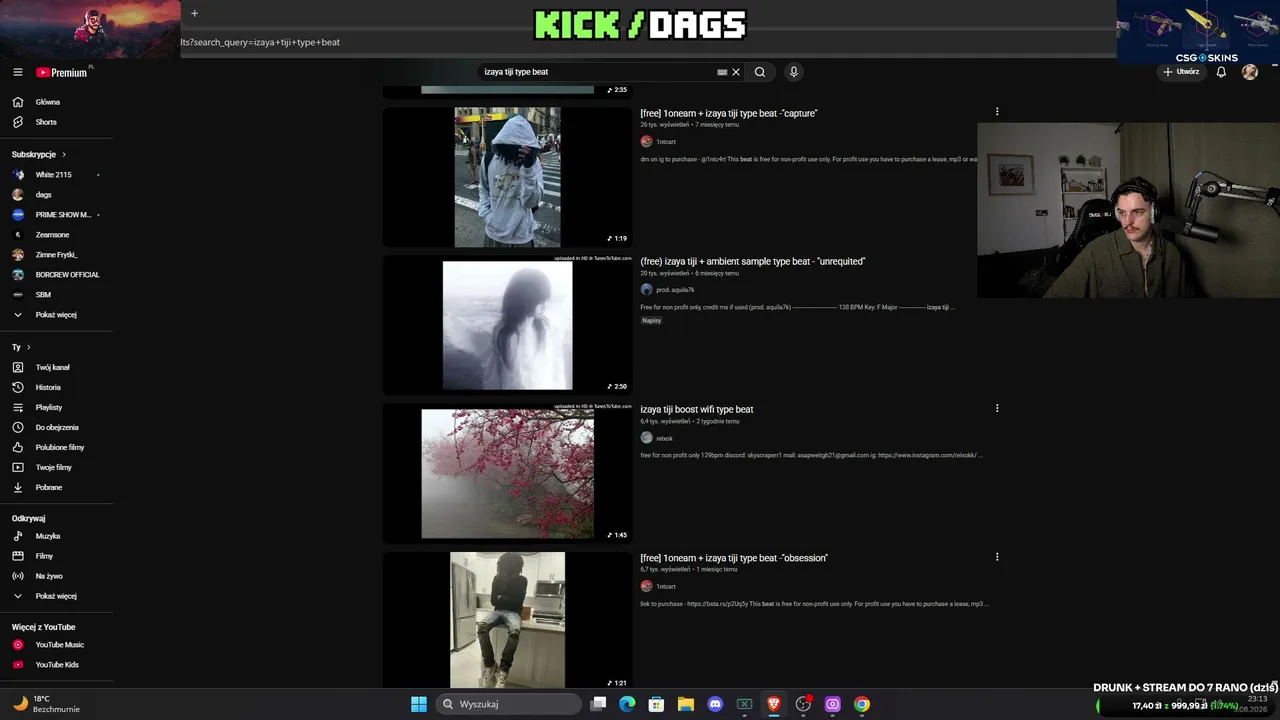Image resolution: width=1280 pixels, height=720 pixels.
Task: Open SBM subscription channel
Action: tap(43, 295)
